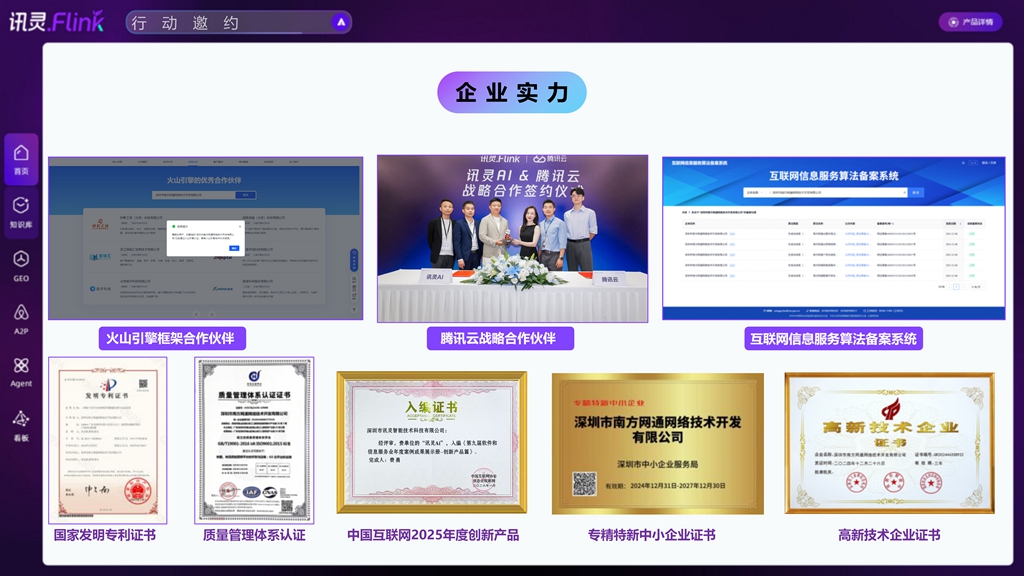The width and height of the screenshot is (1024, 576).
Task: Open the 火山引擎 partner screenshot thumbnail
Action: click(x=206, y=238)
